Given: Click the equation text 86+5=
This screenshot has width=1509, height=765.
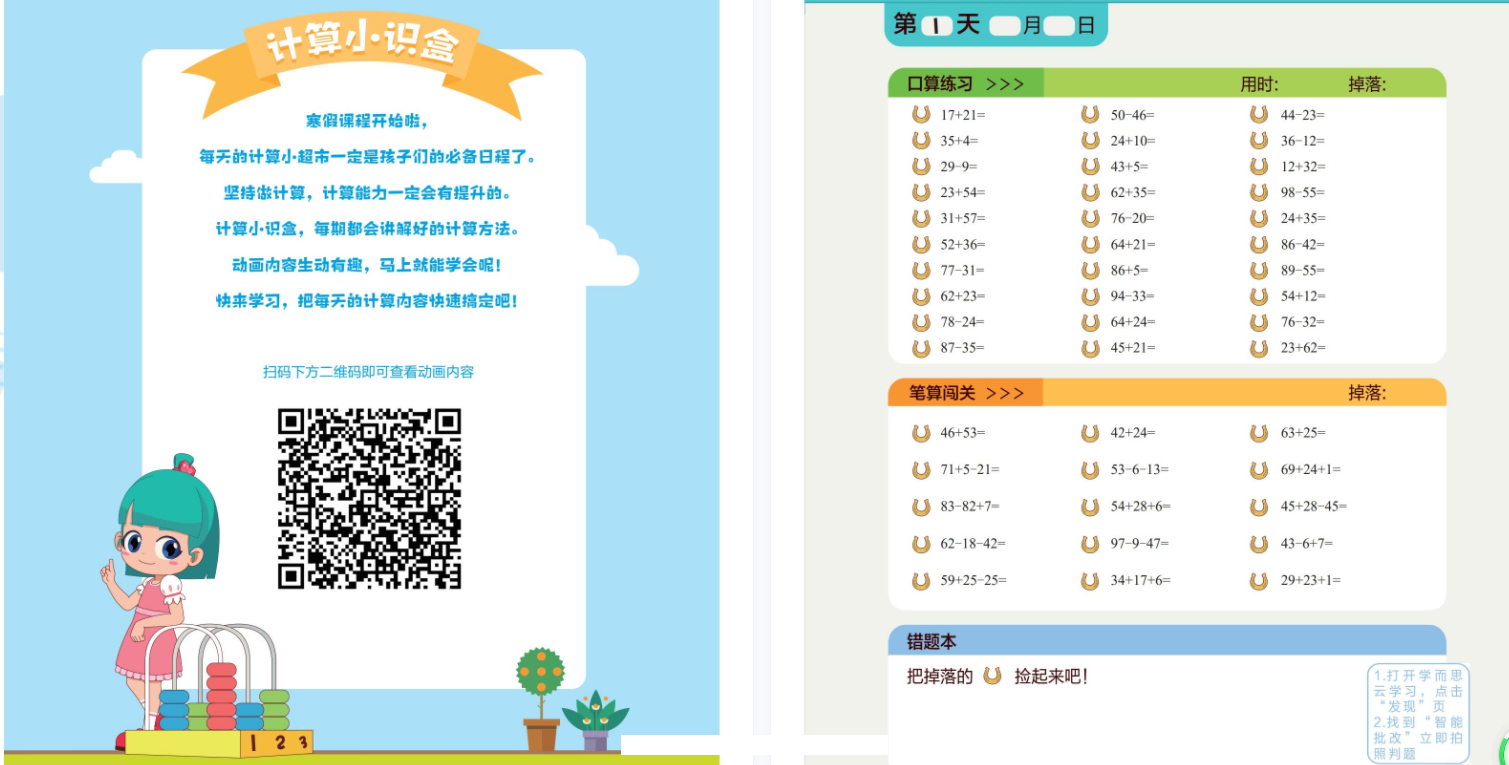Looking at the screenshot, I should [x=1130, y=270].
